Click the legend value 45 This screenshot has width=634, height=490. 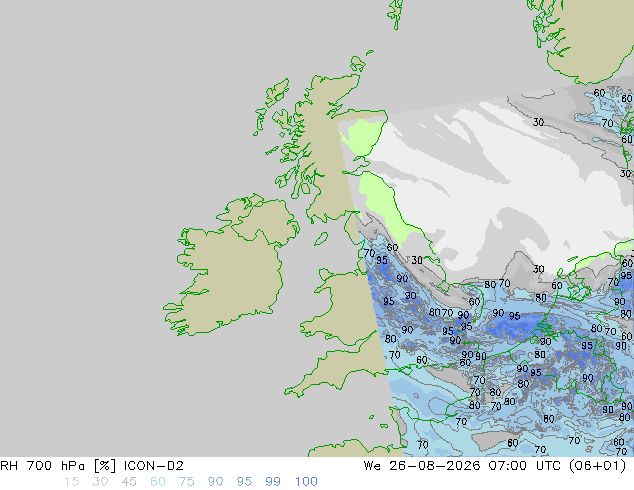pyautogui.click(x=129, y=482)
